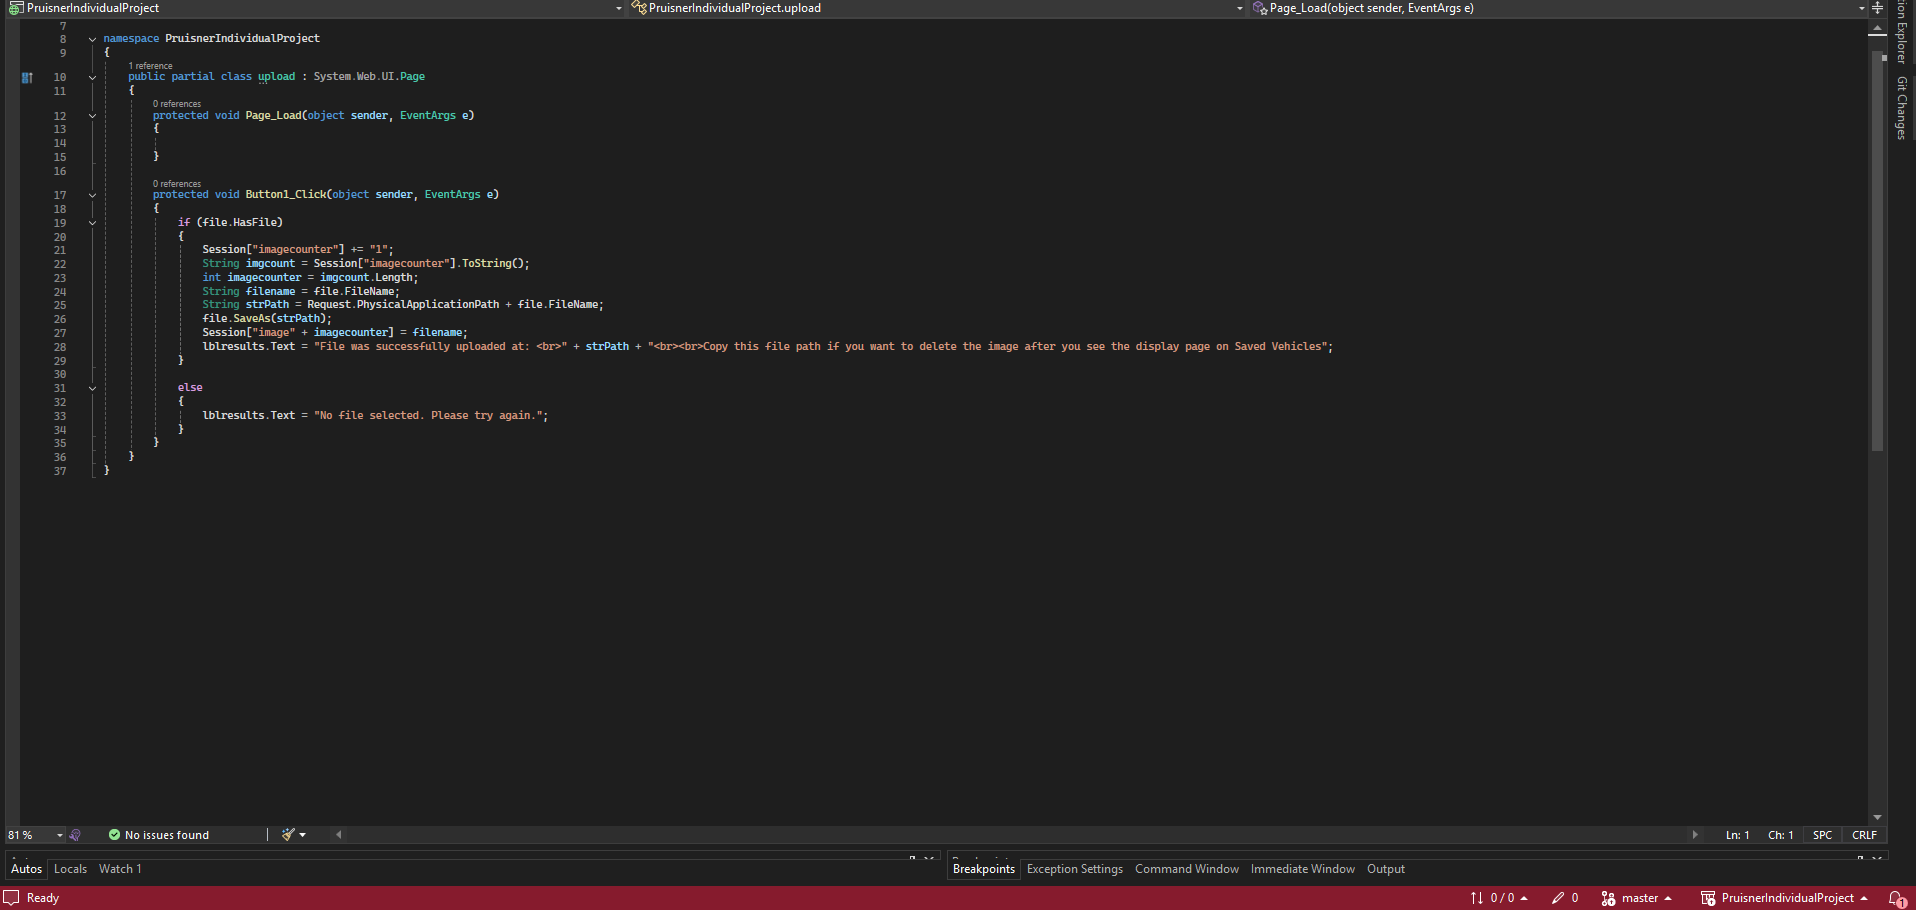This screenshot has width=1916, height=910.
Task: Switch to the Breakpoints tab
Action: 984,869
